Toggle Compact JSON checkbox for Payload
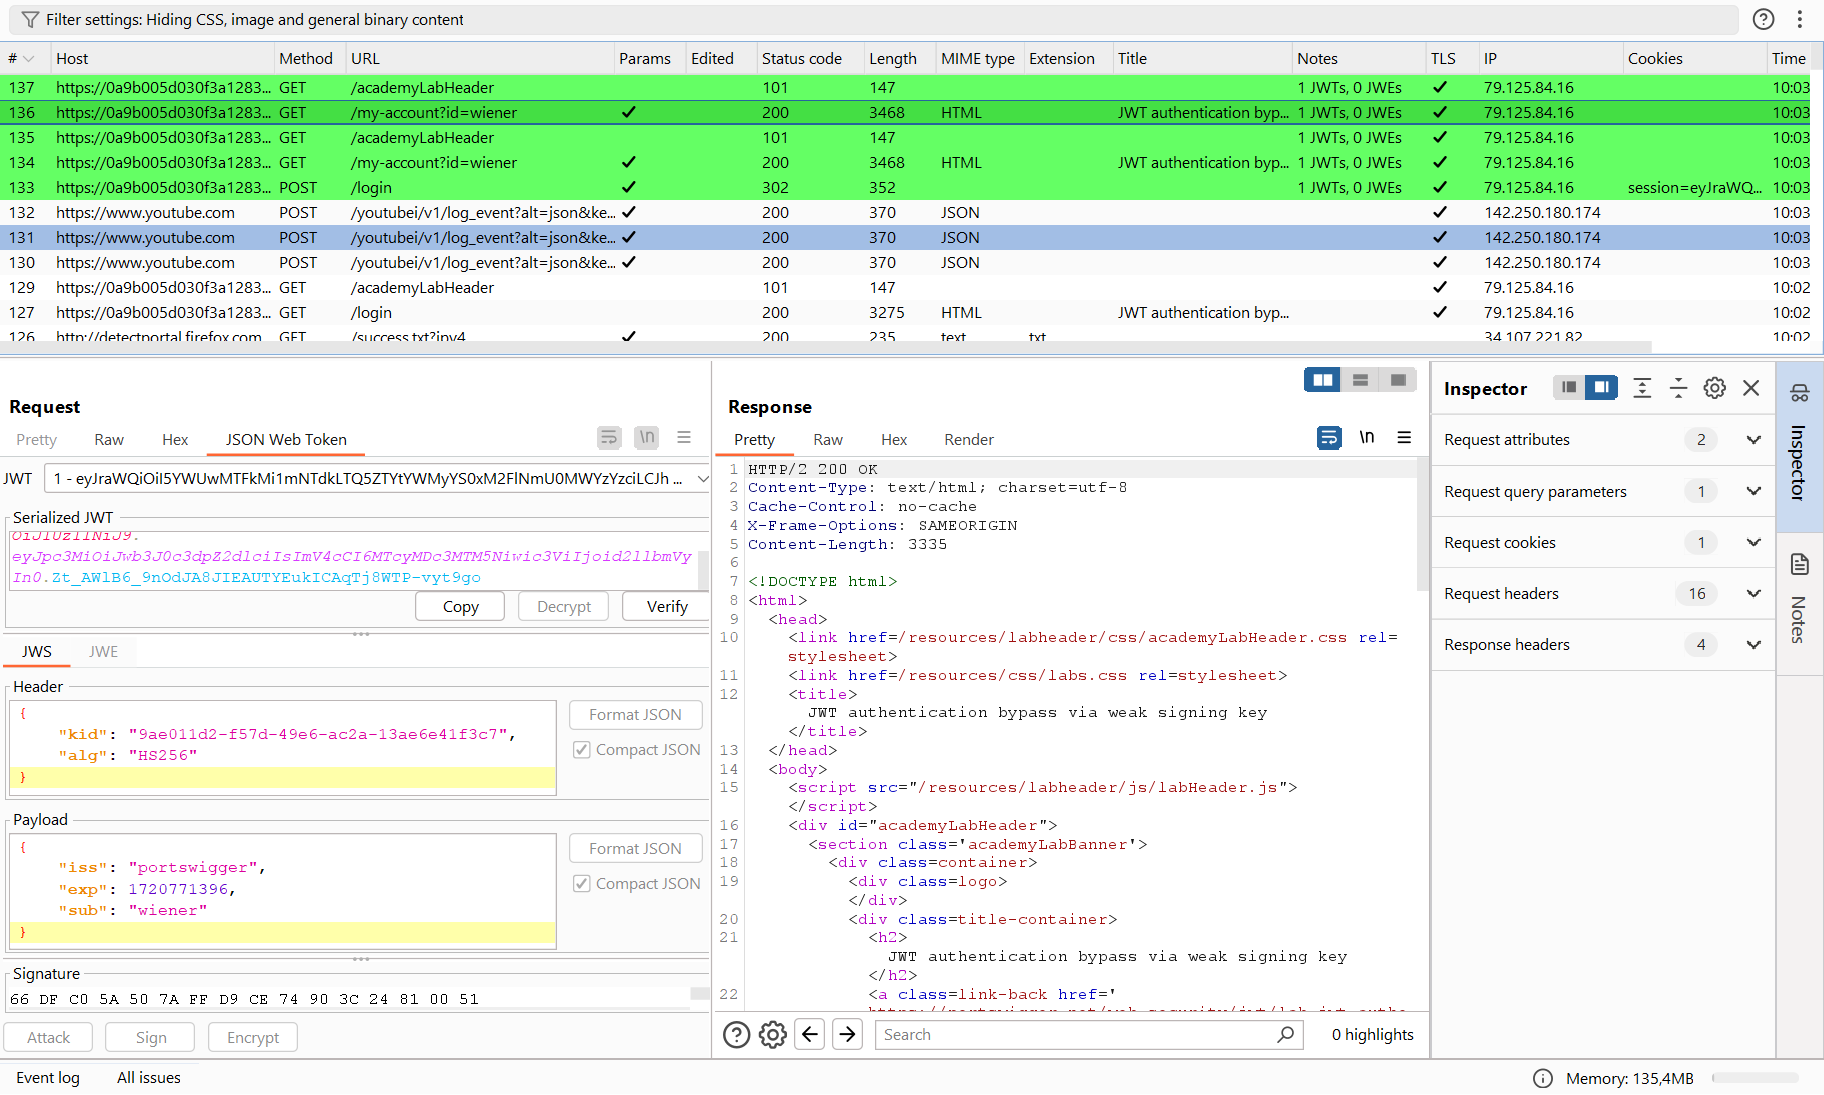 click(x=581, y=884)
